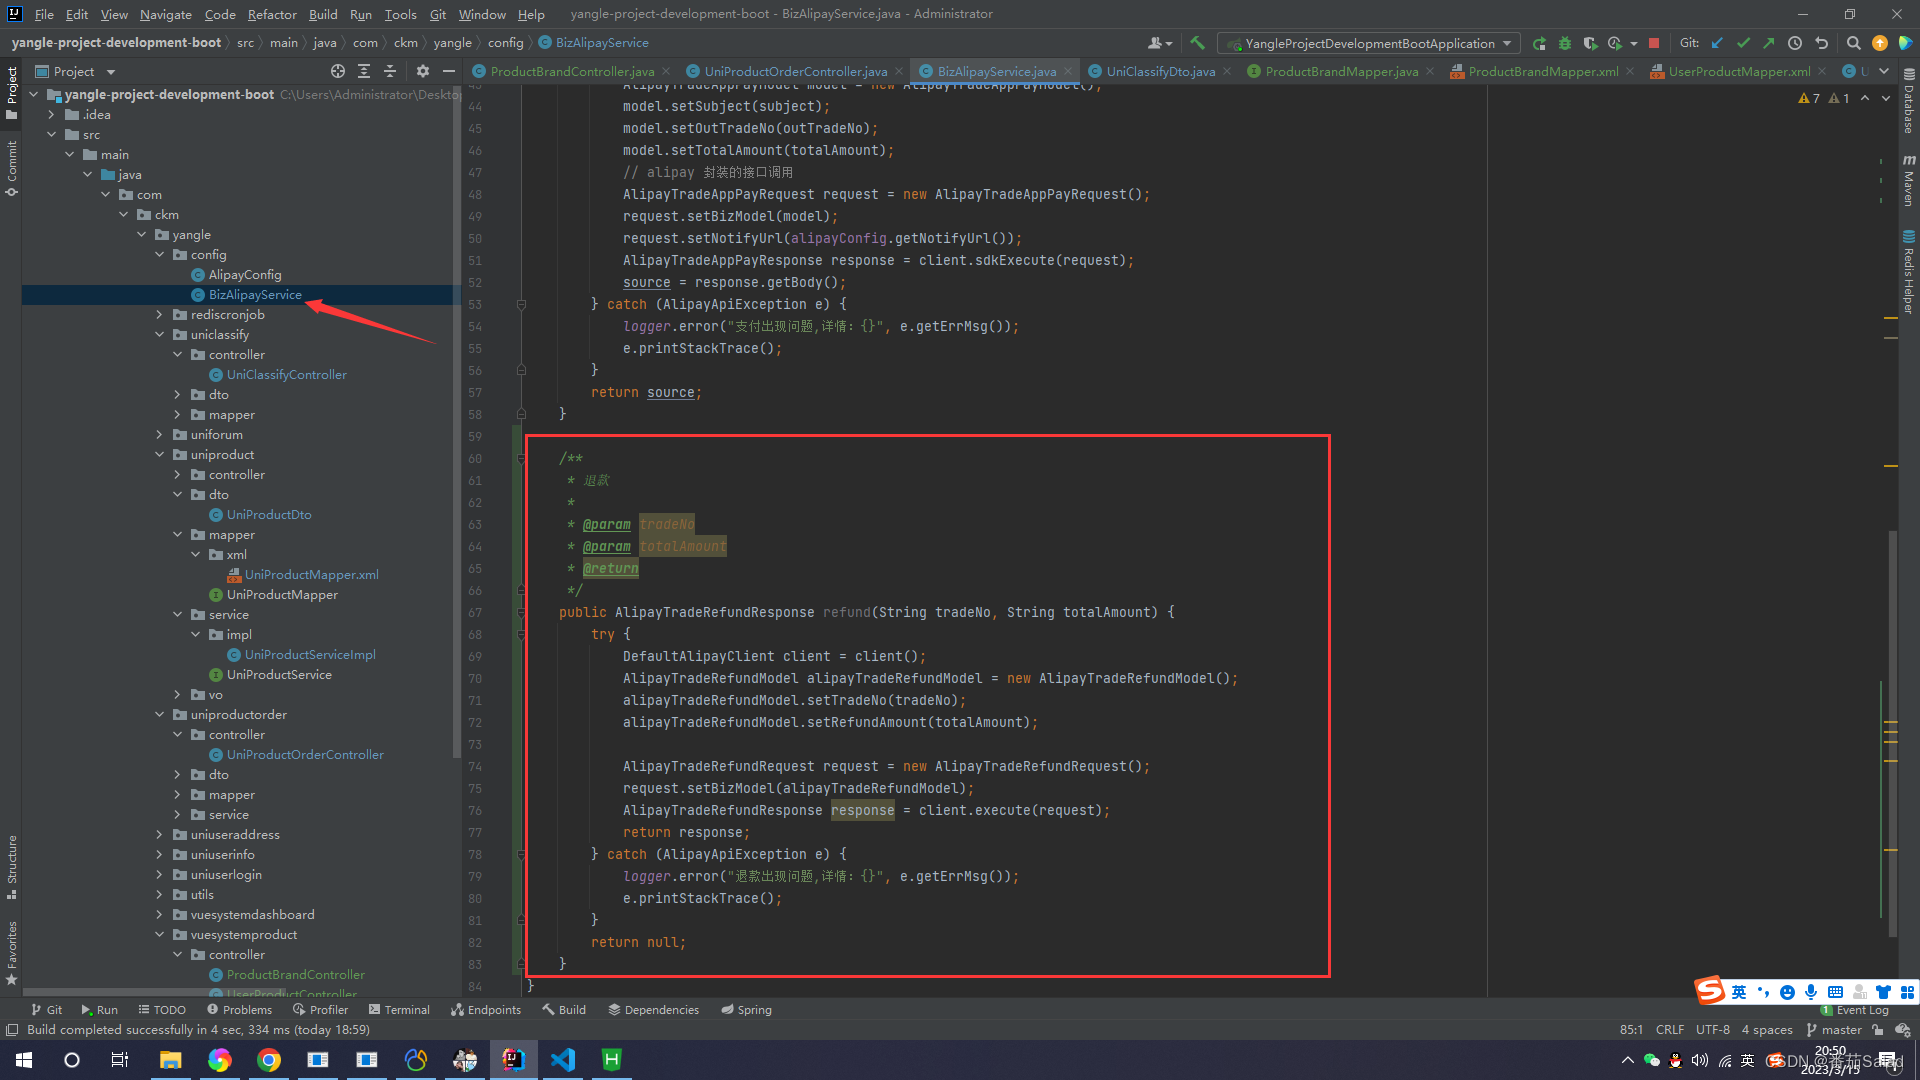
Task: Collapse the config folder
Action: click(160, 254)
